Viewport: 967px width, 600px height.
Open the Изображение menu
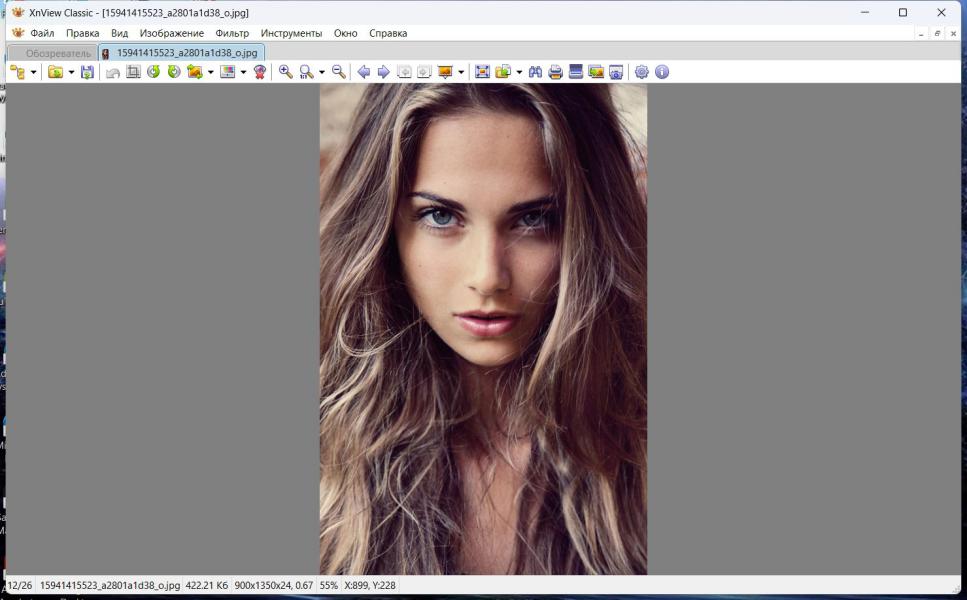(171, 33)
